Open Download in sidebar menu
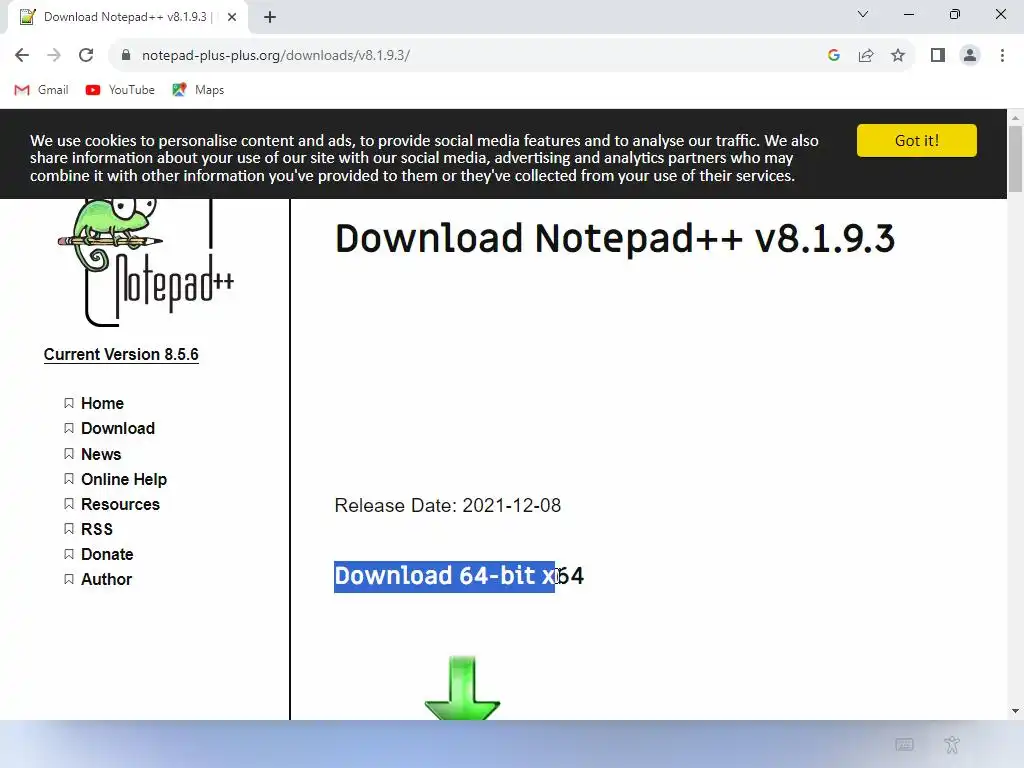The width and height of the screenshot is (1024, 768). click(x=118, y=428)
